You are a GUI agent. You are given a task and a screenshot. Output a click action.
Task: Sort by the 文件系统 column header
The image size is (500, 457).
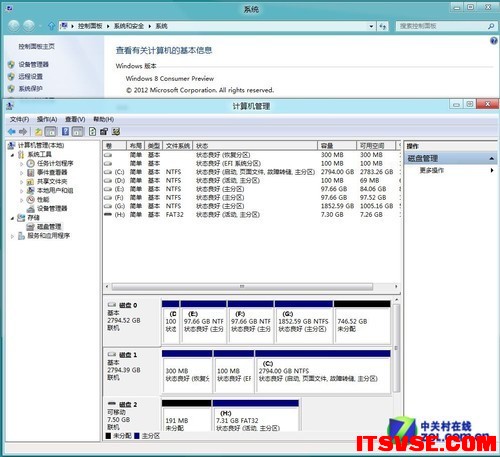click(x=178, y=146)
